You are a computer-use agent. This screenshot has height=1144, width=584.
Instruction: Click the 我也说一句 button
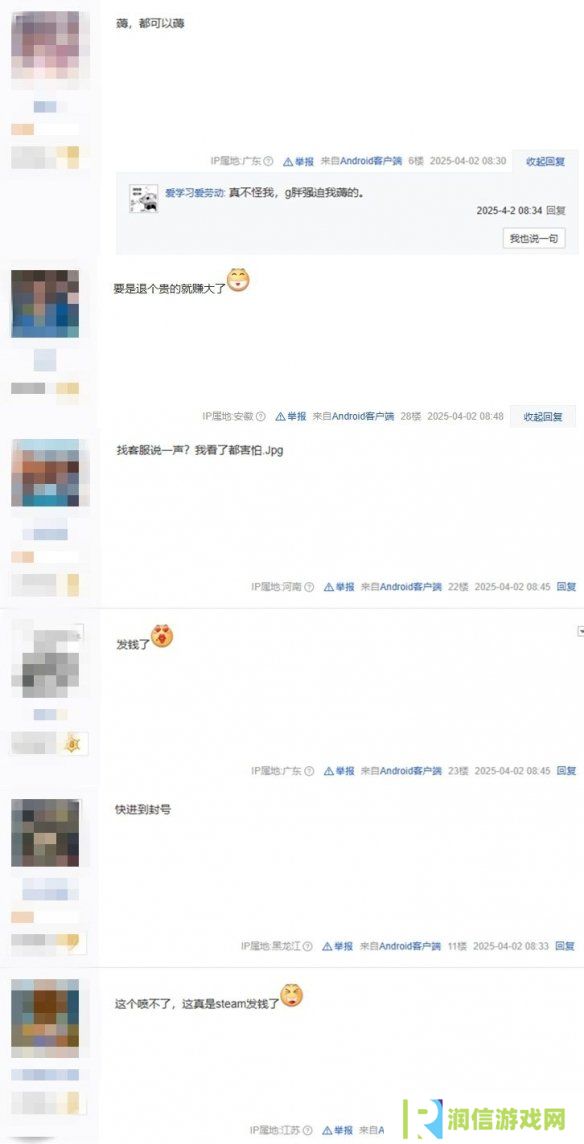534,238
